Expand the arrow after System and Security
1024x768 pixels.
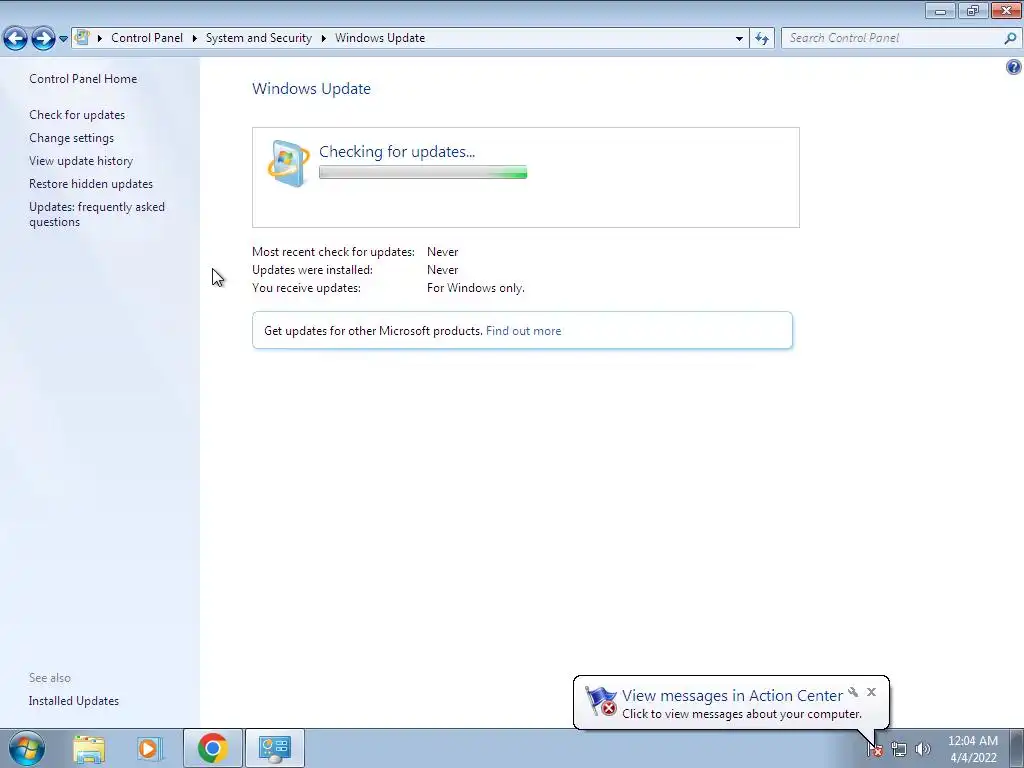pos(323,38)
